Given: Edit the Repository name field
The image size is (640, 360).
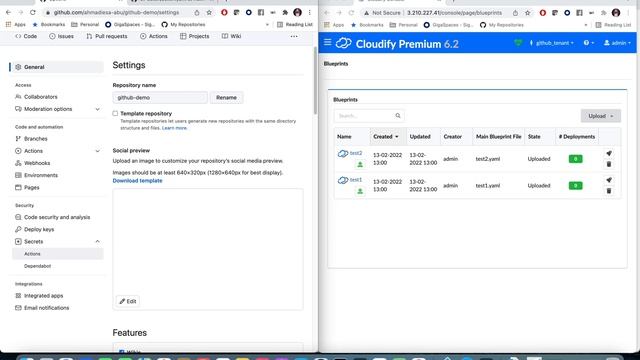Looking at the screenshot, I should tap(160, 98).
